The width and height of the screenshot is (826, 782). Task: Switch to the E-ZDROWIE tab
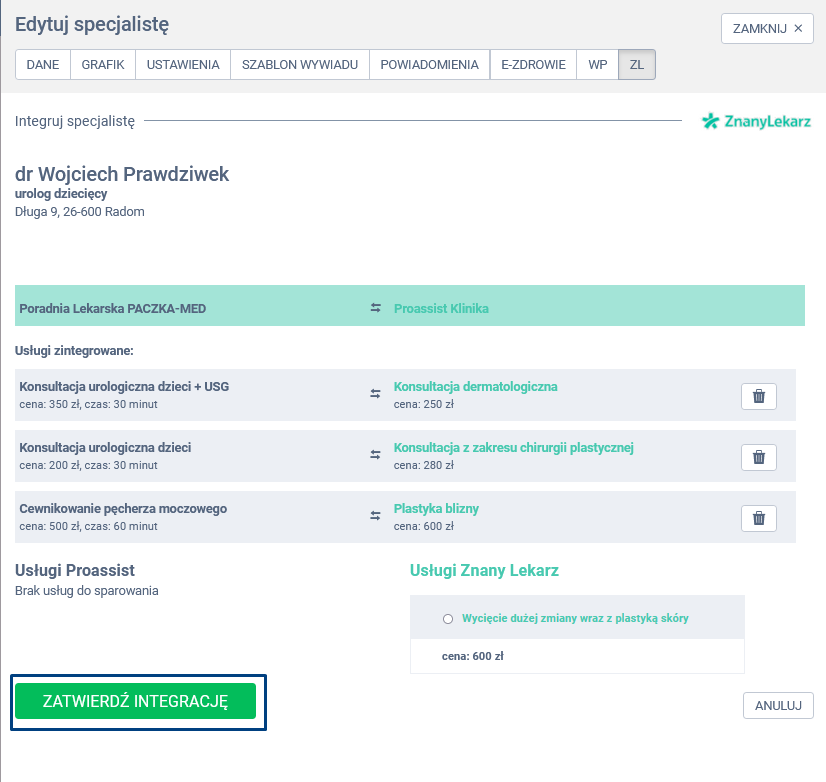pos(534,65)
